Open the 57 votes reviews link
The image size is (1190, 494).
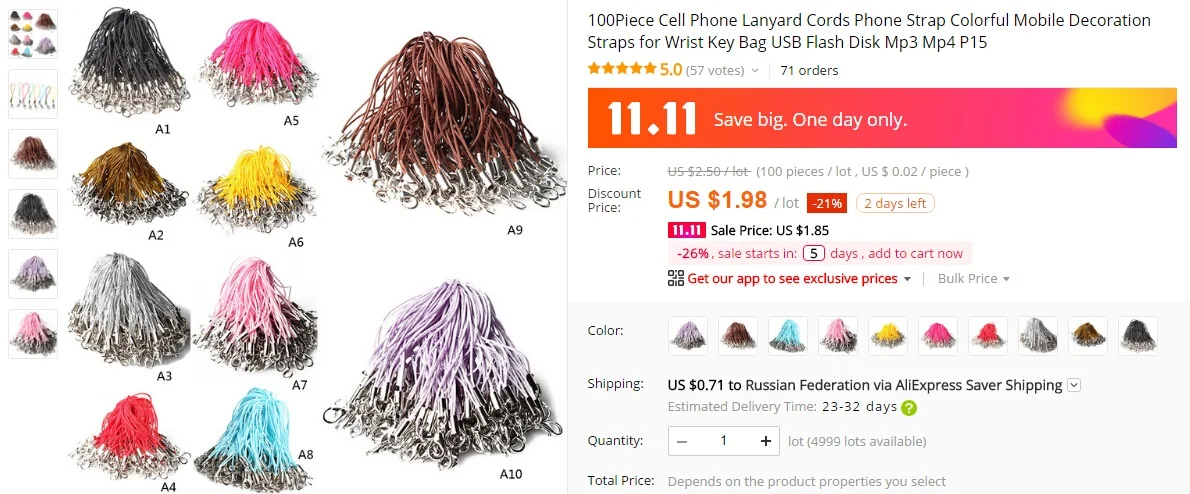pyautogui.click(x=714, y=71)
